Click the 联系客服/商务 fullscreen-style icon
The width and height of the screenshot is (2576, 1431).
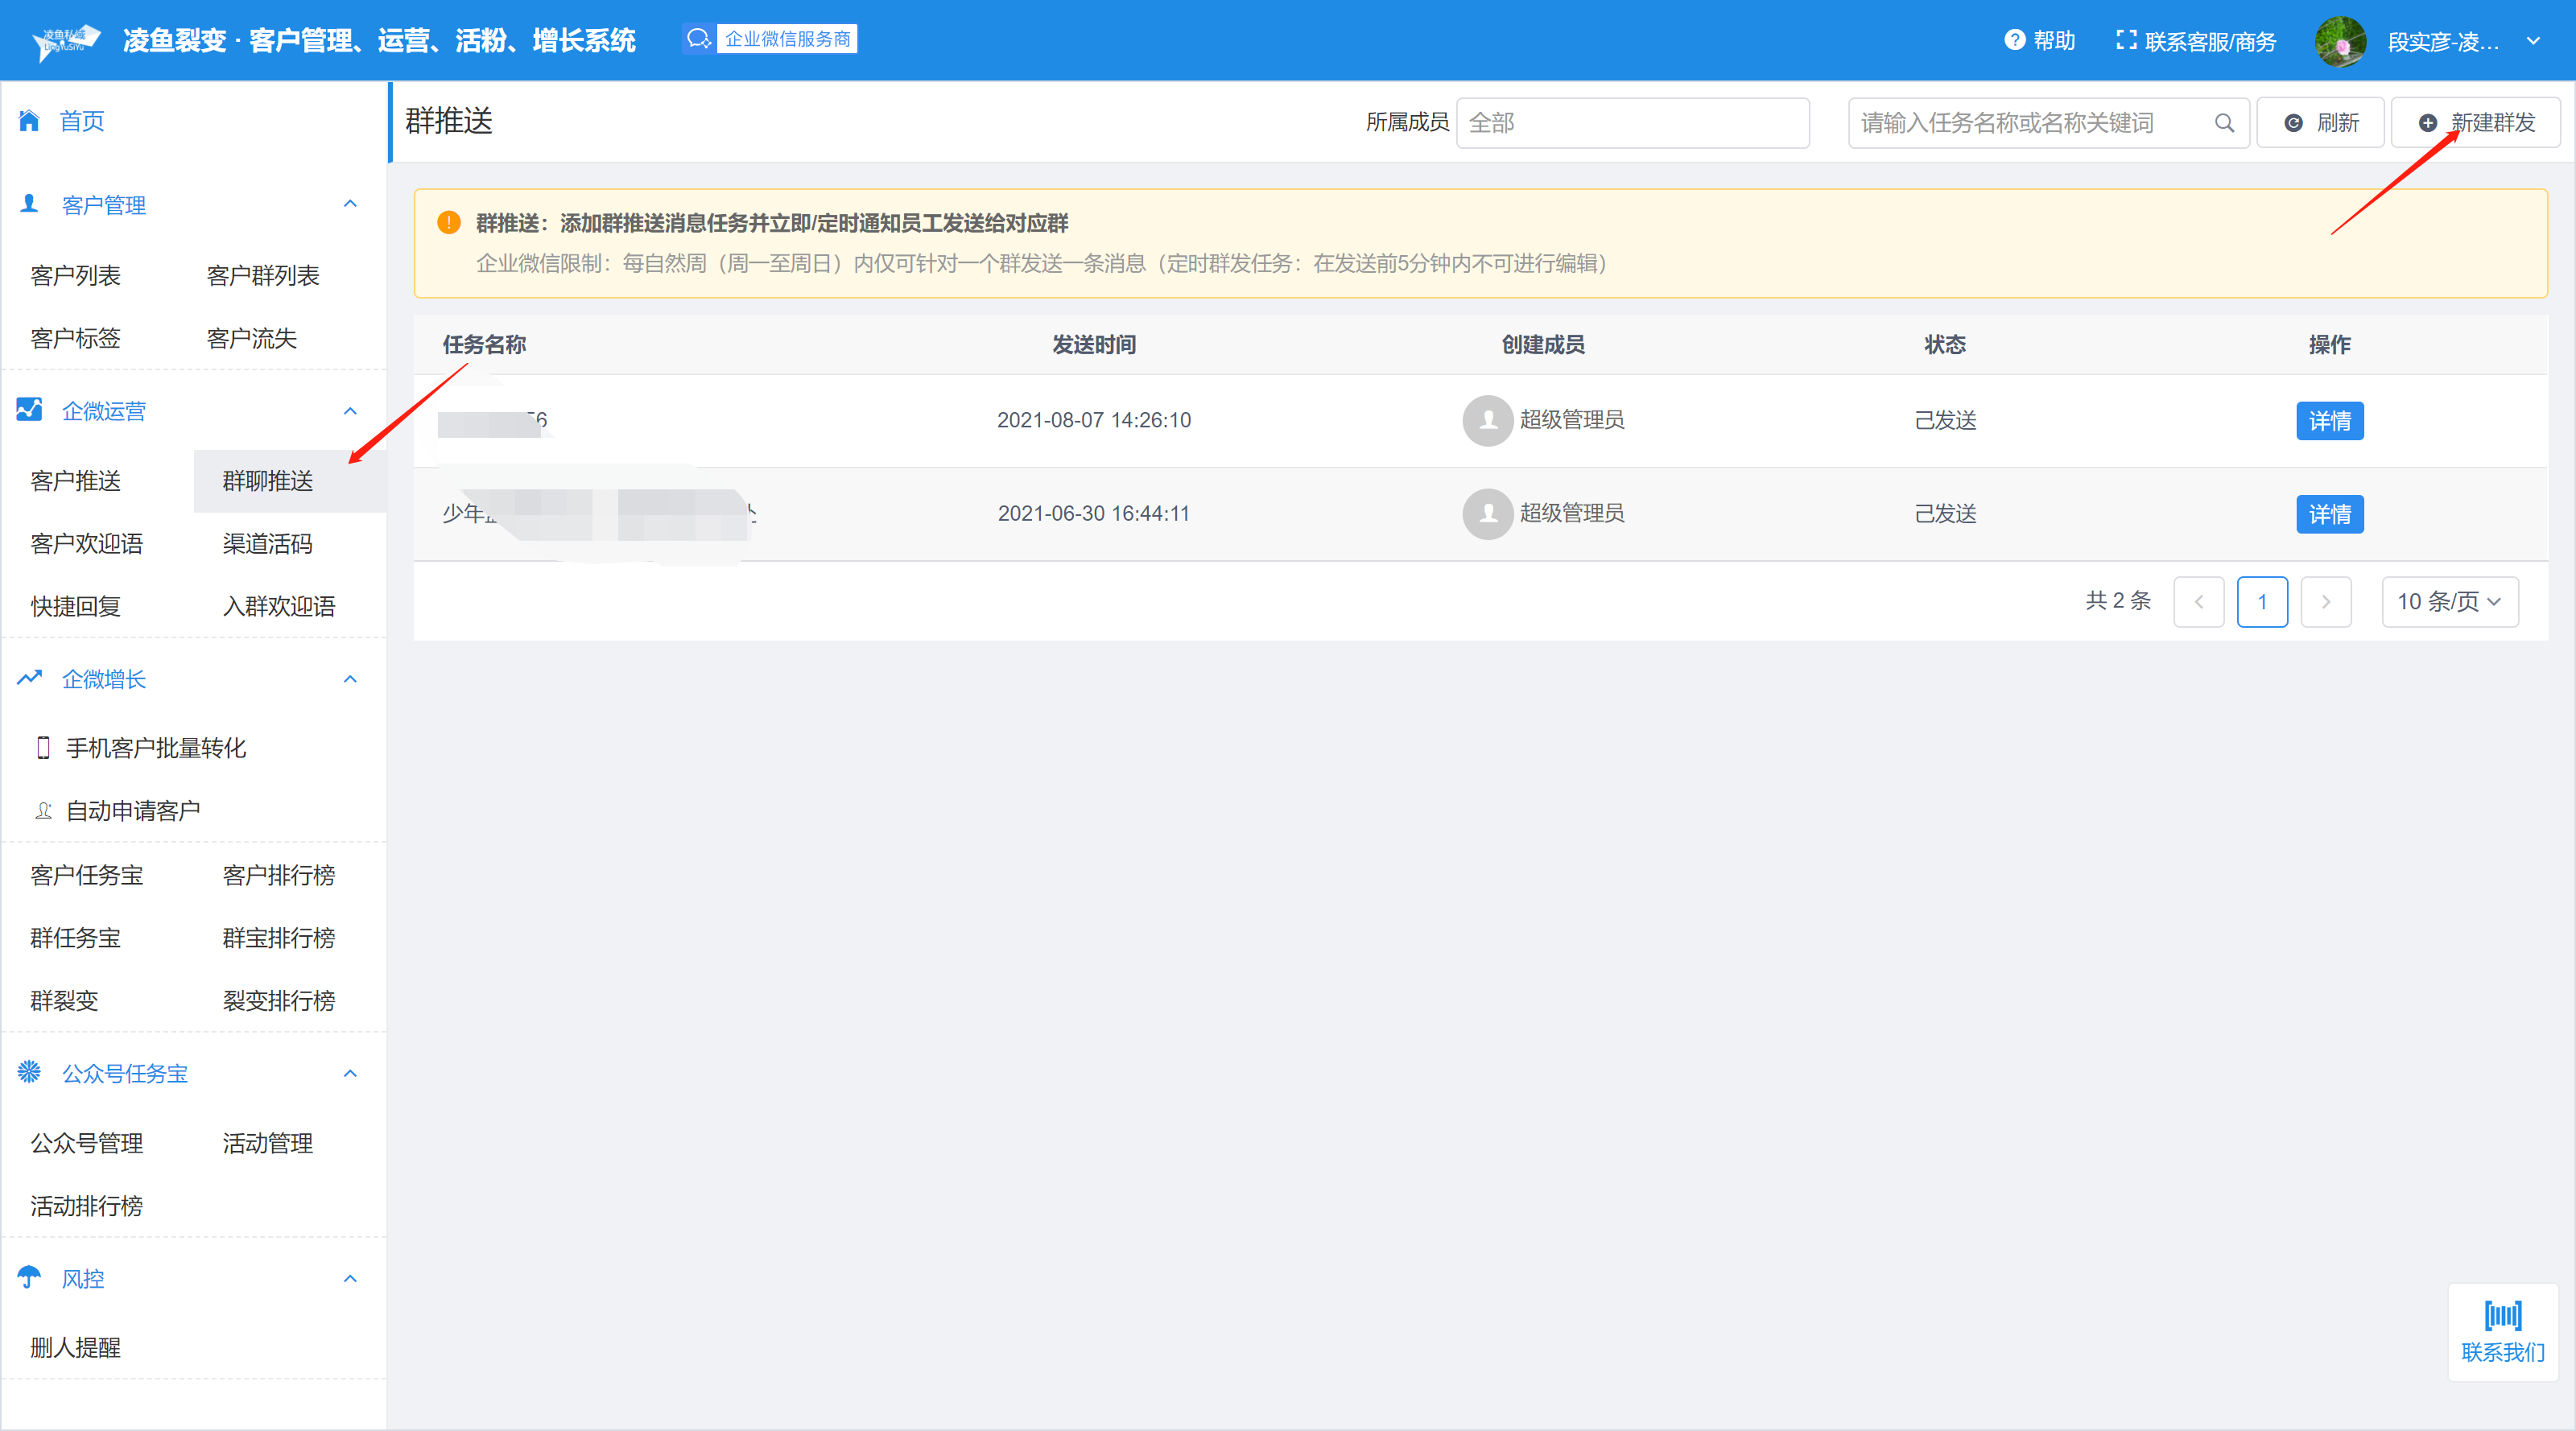[2126, 40]
